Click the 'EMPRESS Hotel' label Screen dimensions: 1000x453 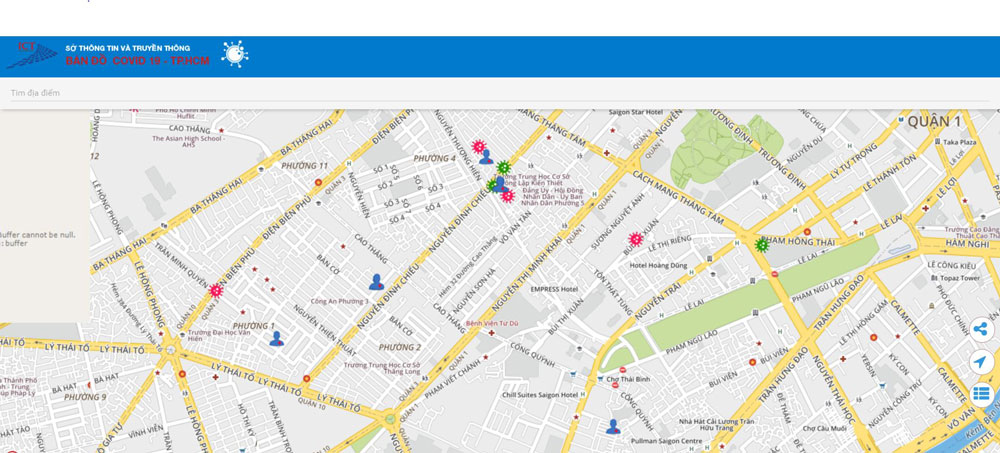(x=554, y=289)
